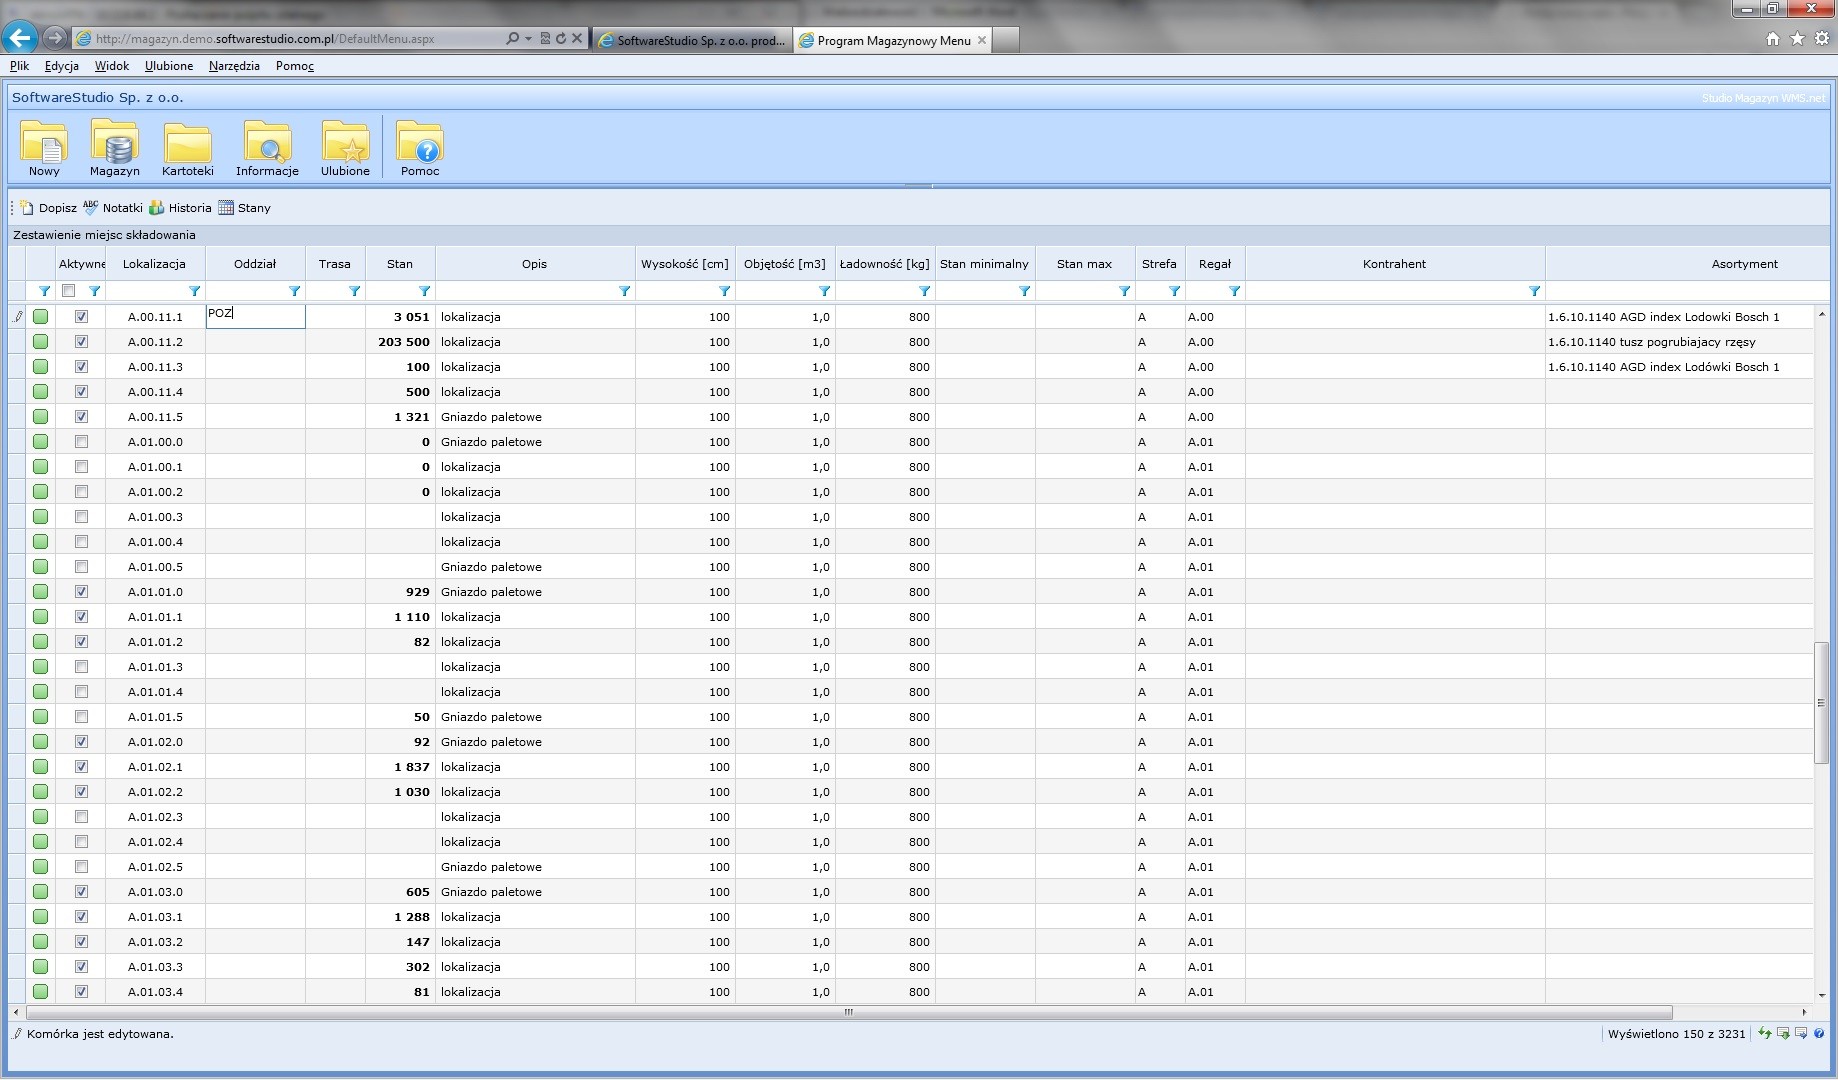Click the pencil edit marker of row A.00.11.1

[x=18, y=317]
